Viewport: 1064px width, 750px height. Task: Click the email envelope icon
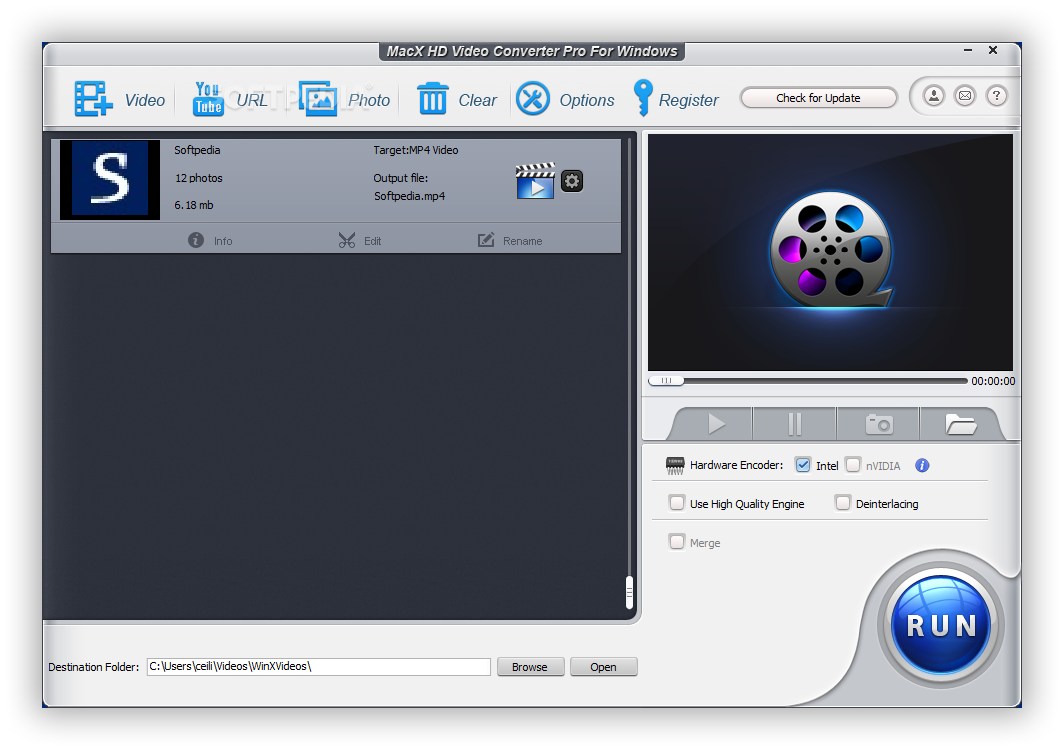(965, 96)
